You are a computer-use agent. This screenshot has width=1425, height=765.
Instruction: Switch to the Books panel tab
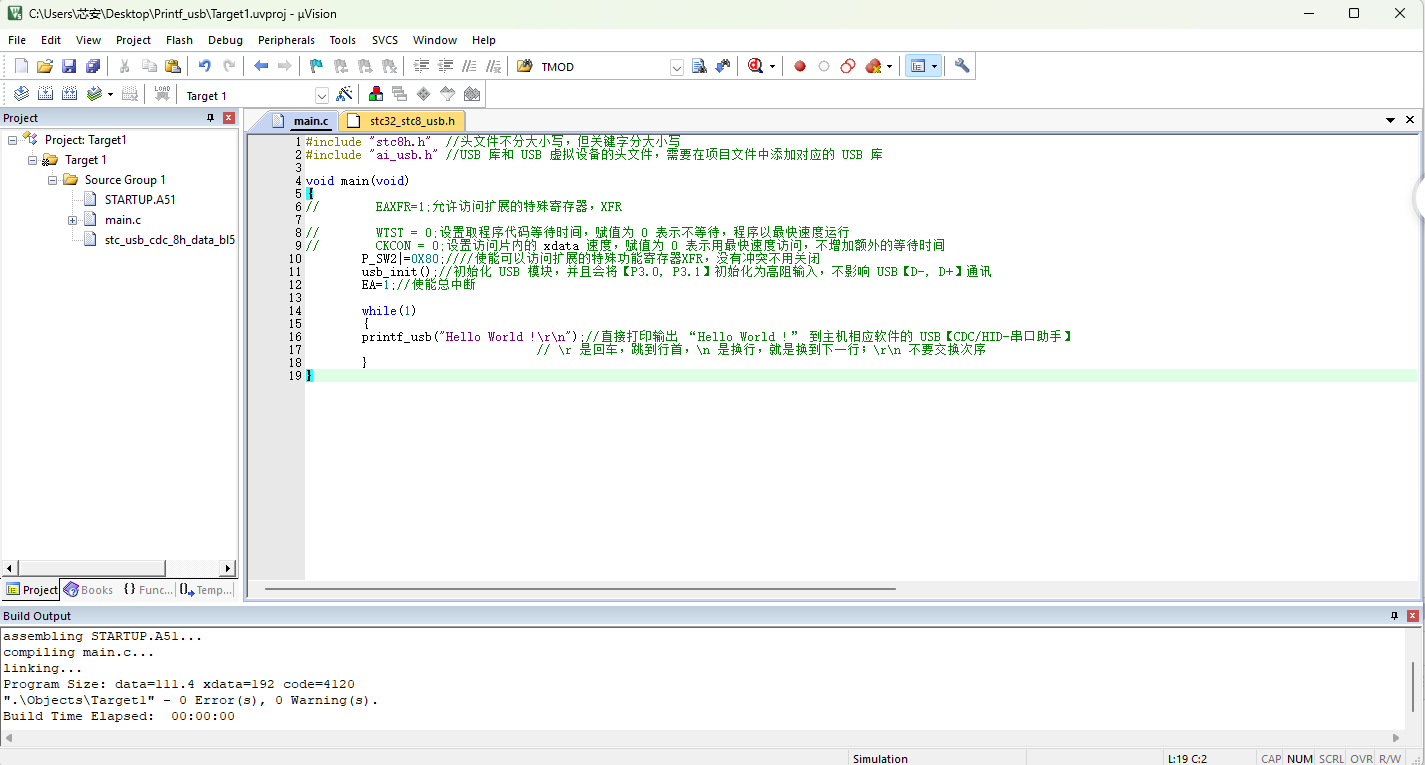pos(89,590)
